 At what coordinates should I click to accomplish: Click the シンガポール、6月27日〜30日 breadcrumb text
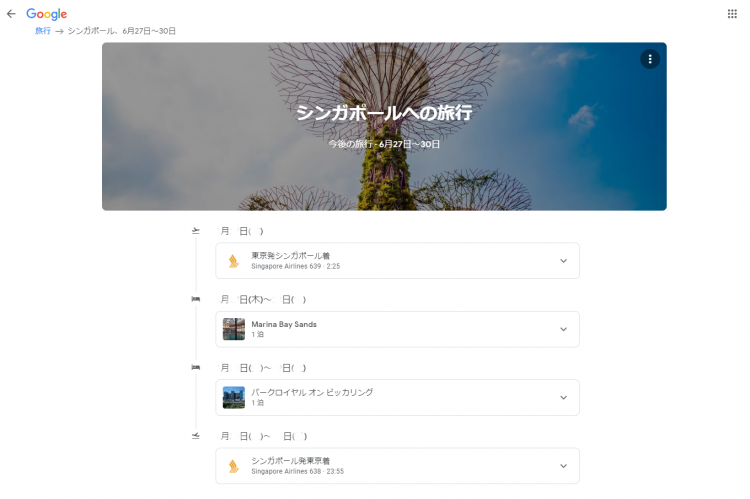(x=121, y=31)
